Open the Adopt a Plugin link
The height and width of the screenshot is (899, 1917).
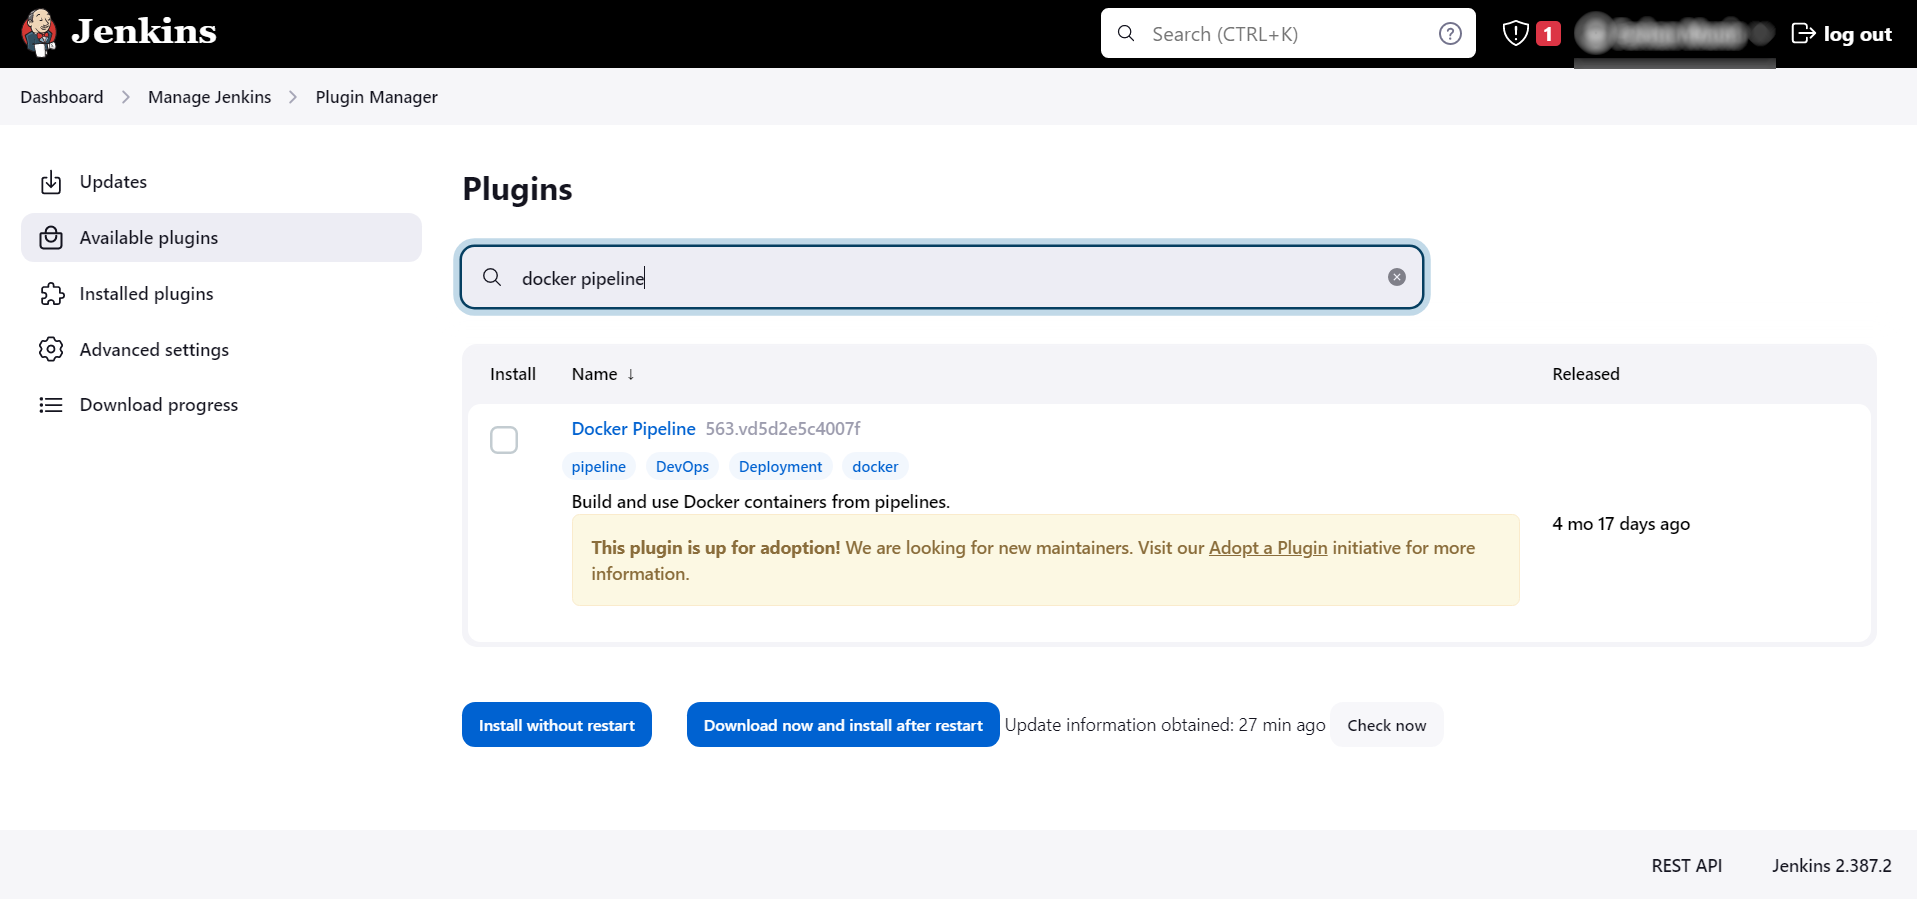(x=1268, y=548)
